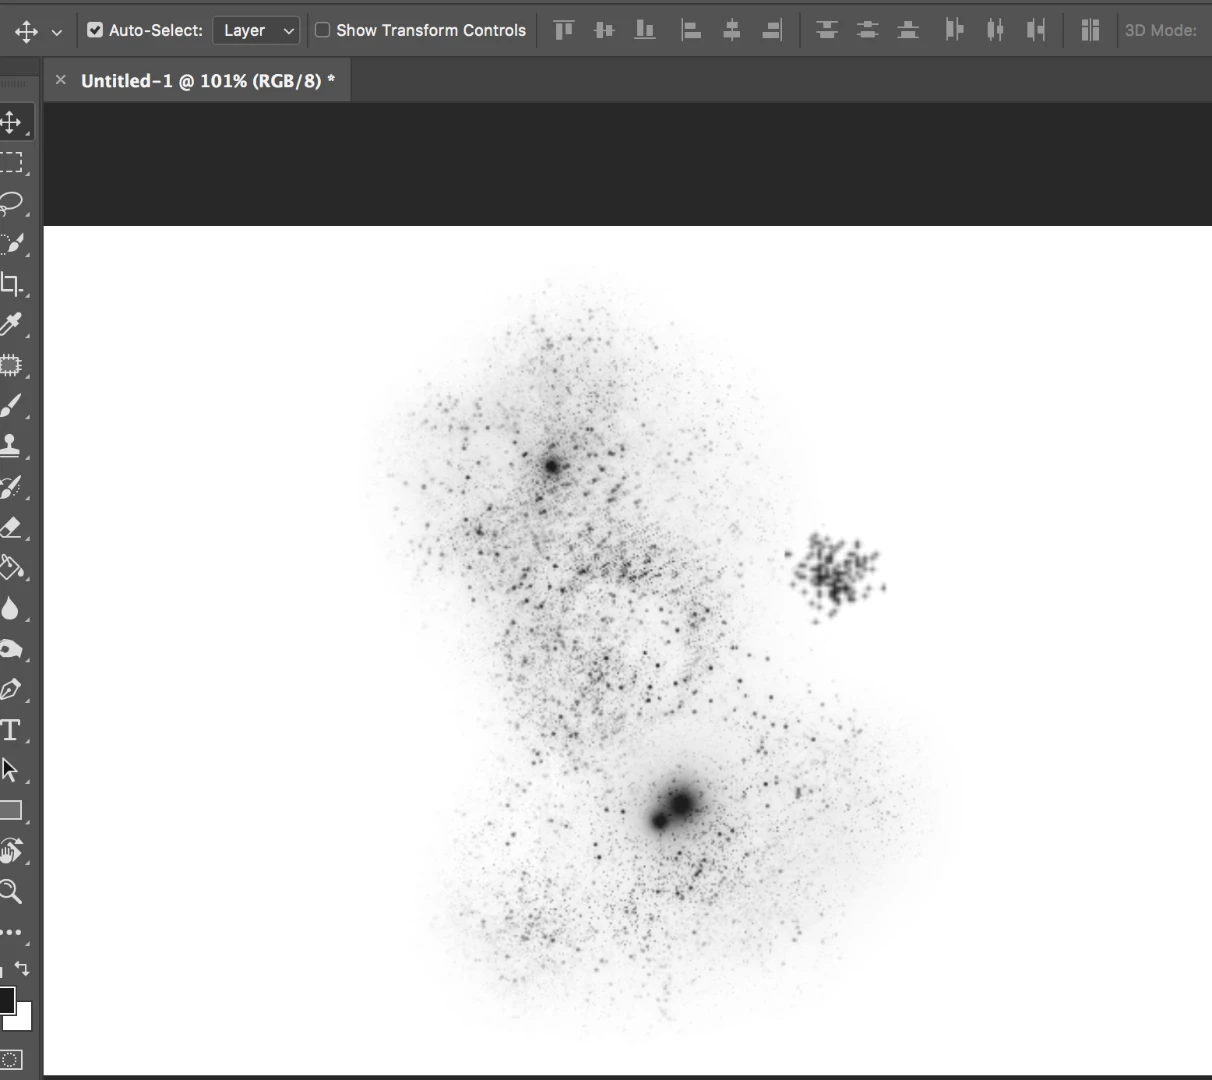The width and height of the screenshot is (1212, 1080).
Task: Open the tool preset picker chevron
Action: pos(57,32)
